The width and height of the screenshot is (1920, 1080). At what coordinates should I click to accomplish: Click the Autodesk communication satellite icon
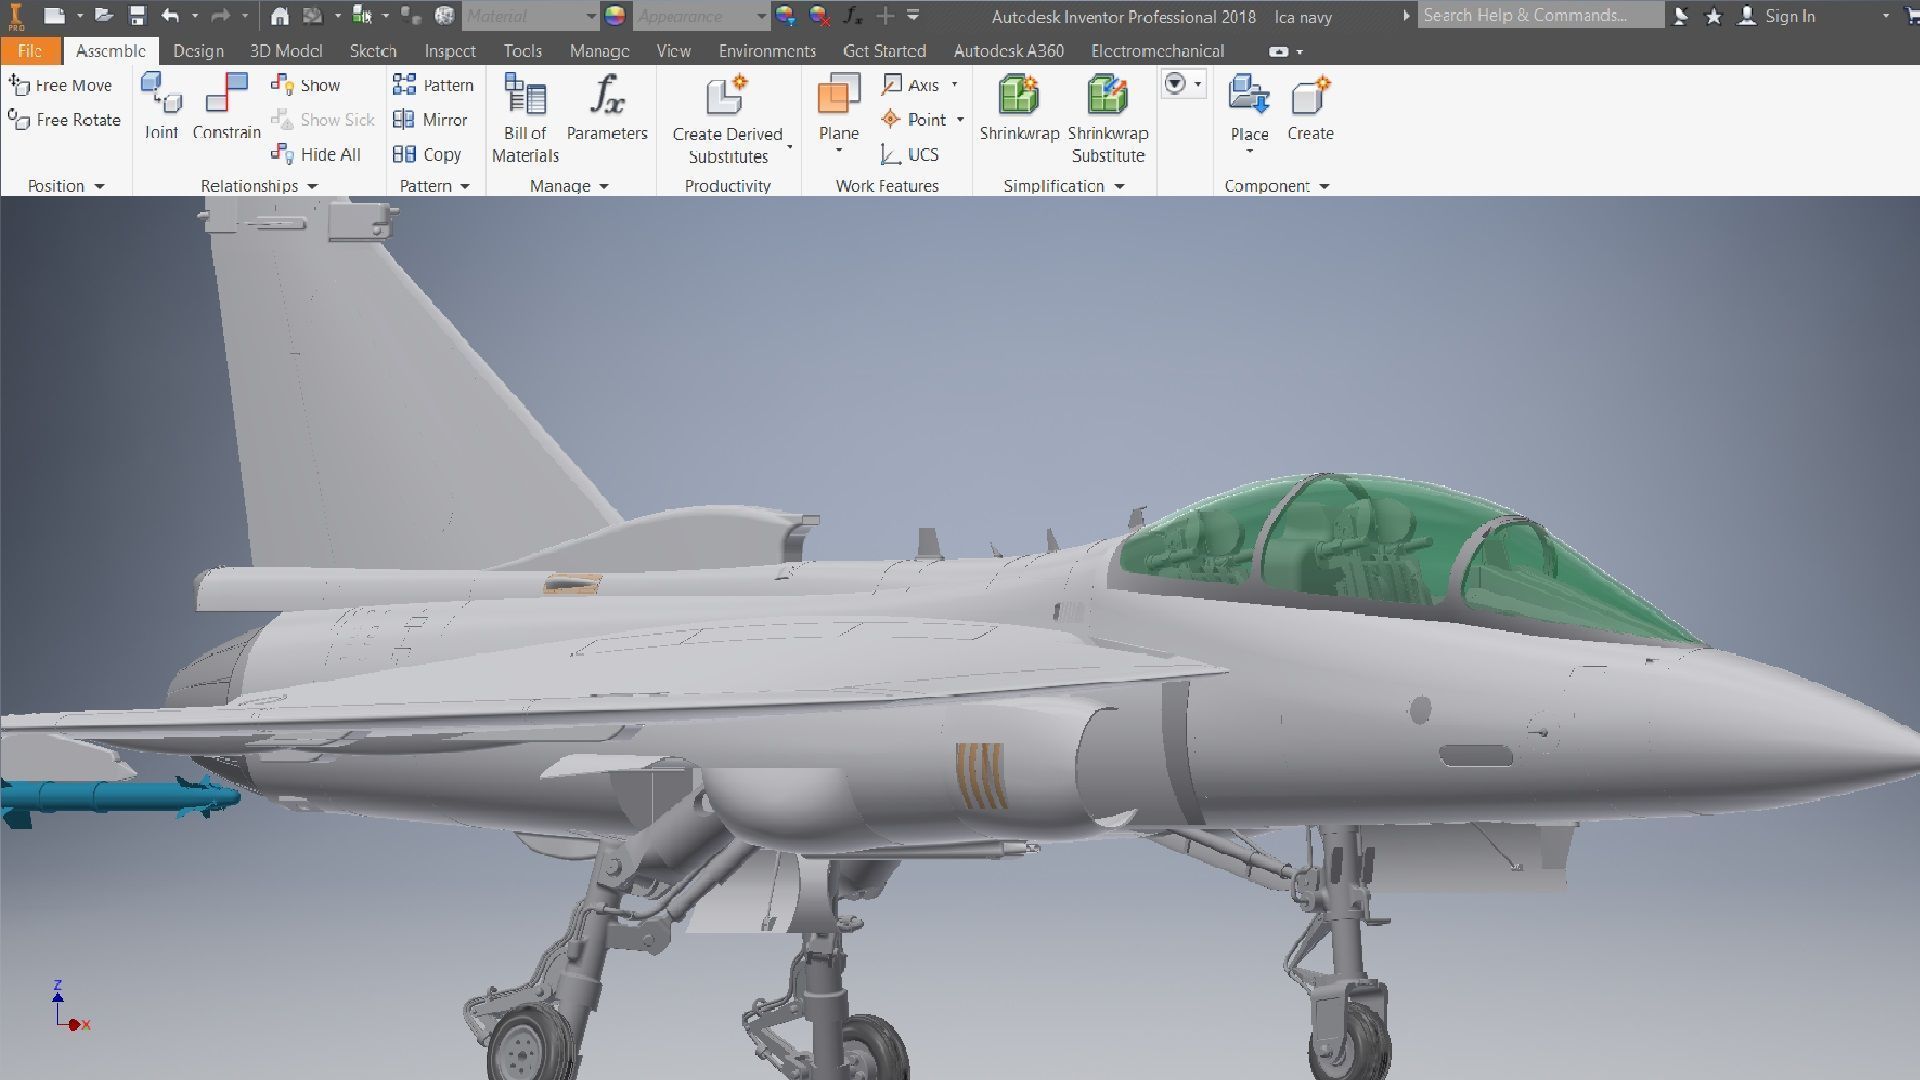(x=1681, y=16)
